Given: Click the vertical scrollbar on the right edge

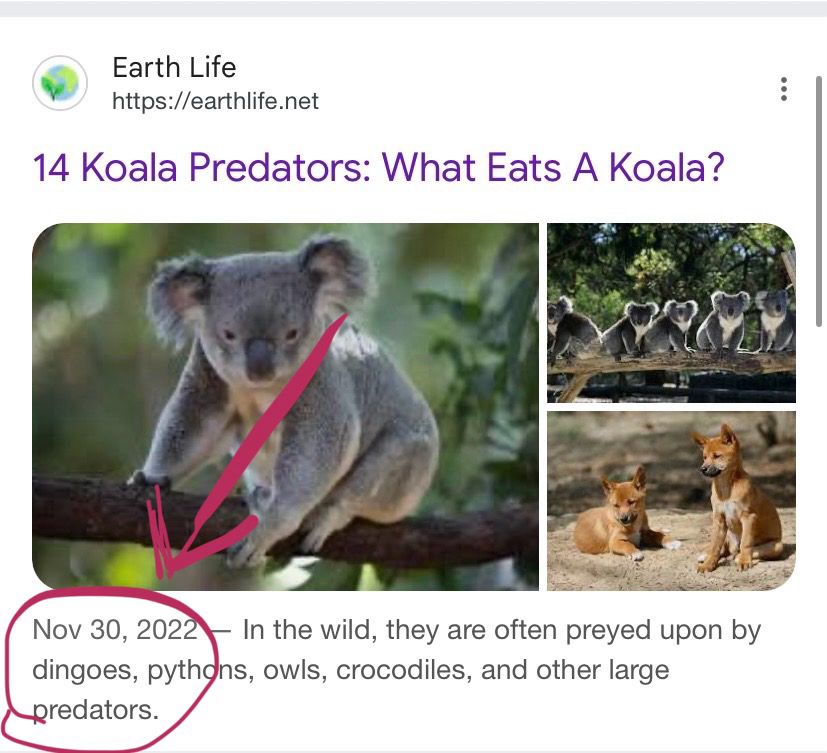Looking at the screenshot, I should coord(820,200).
